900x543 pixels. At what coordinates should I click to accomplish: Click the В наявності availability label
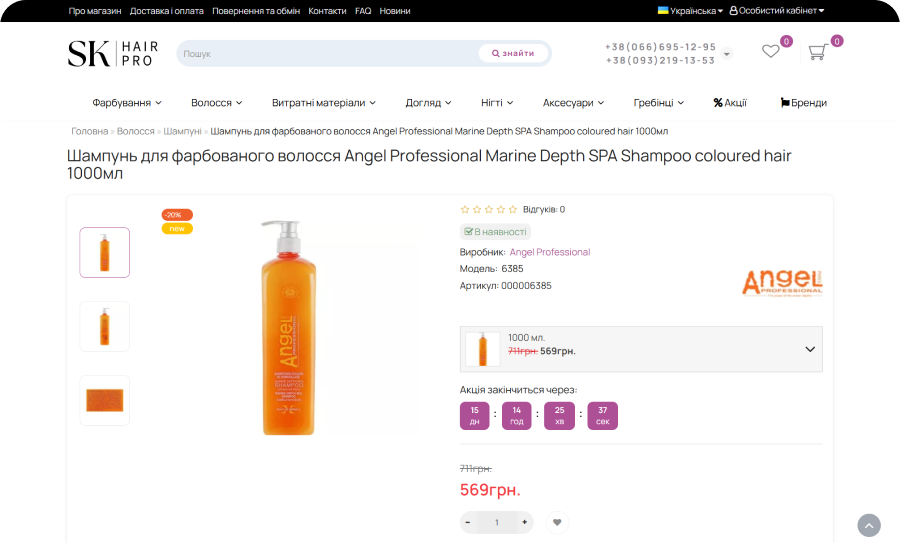495,232
